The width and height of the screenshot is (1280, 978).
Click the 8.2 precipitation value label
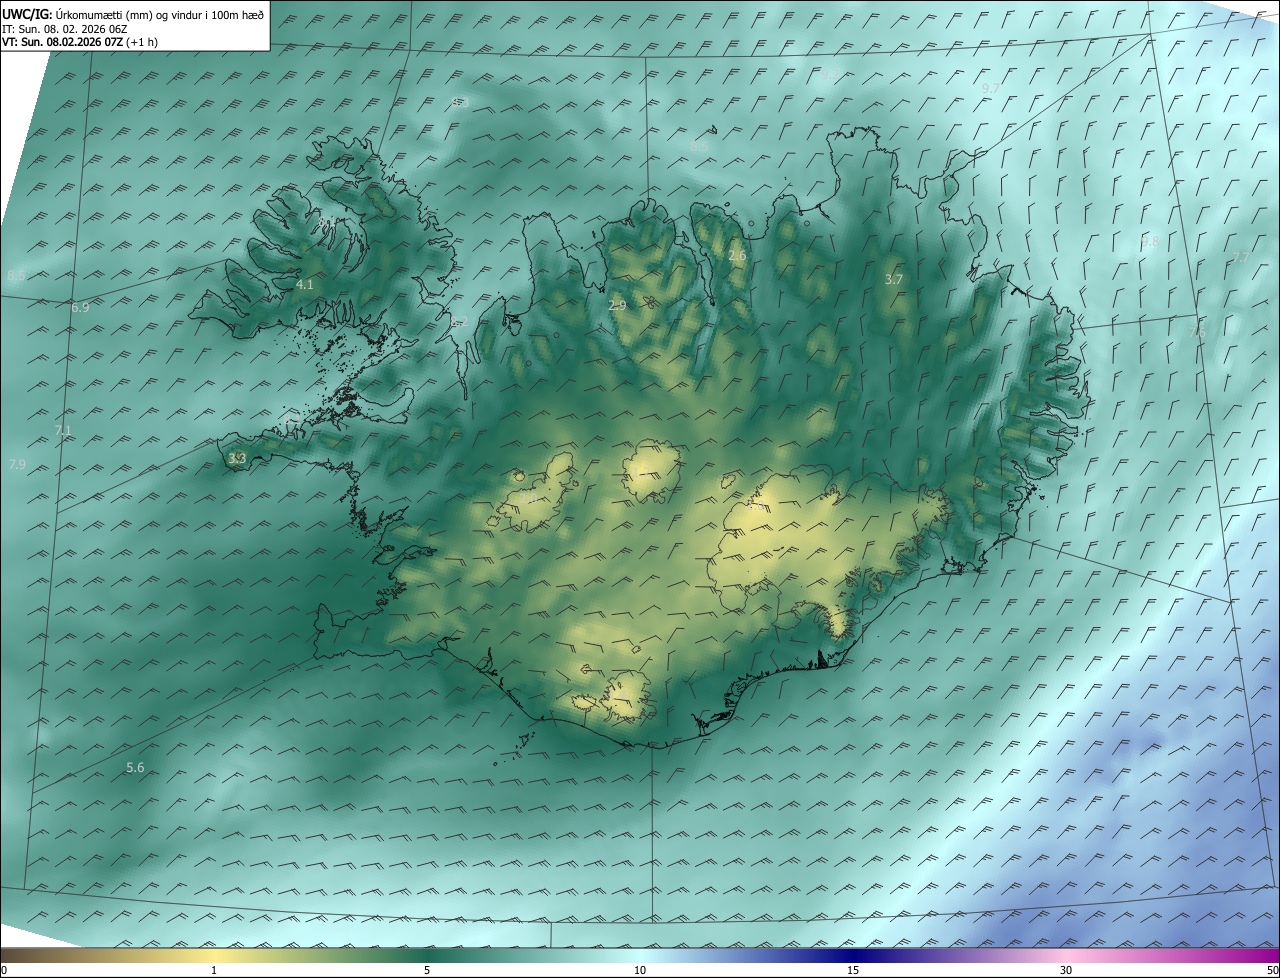tap(460, 321)
